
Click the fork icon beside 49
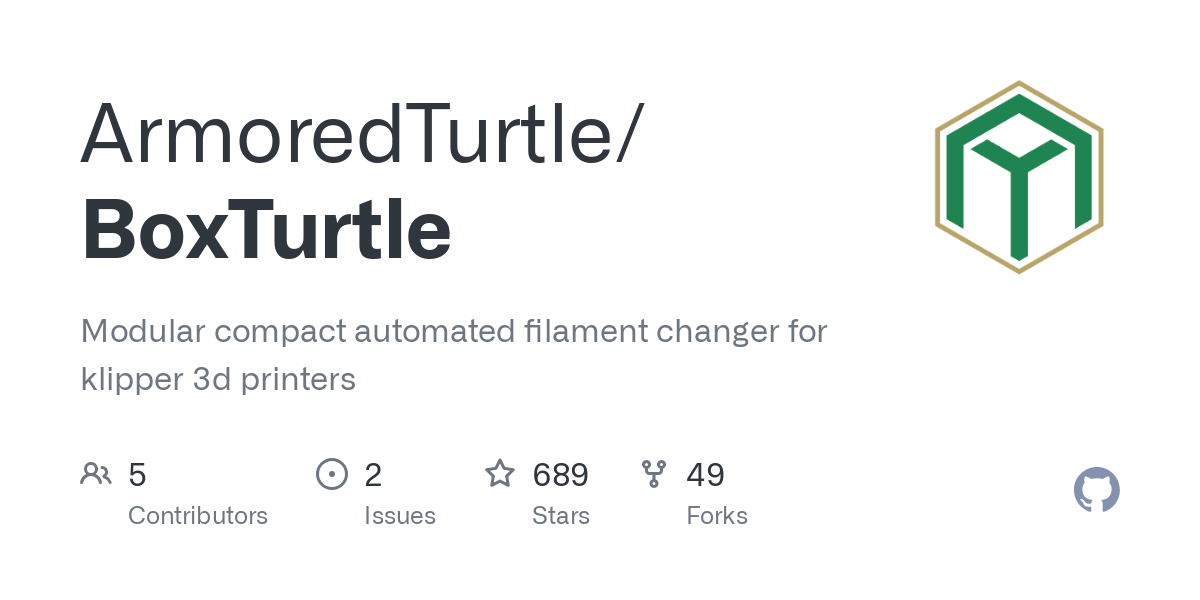654,474
